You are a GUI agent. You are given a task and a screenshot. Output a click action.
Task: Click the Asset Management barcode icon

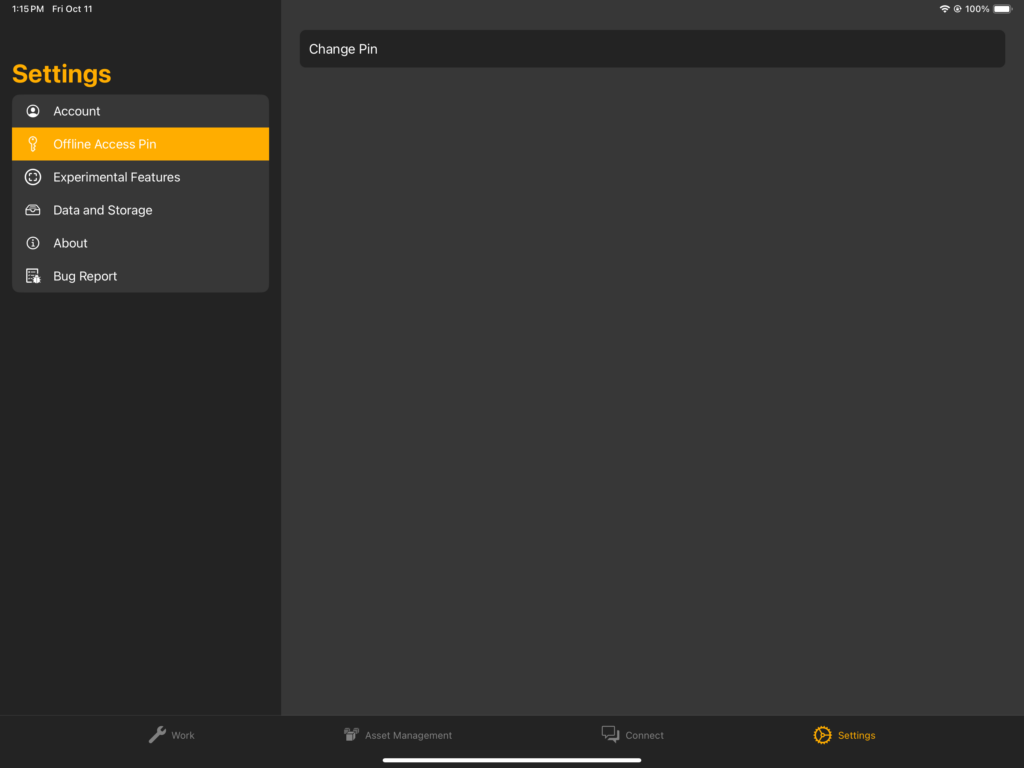click(351, 734)
